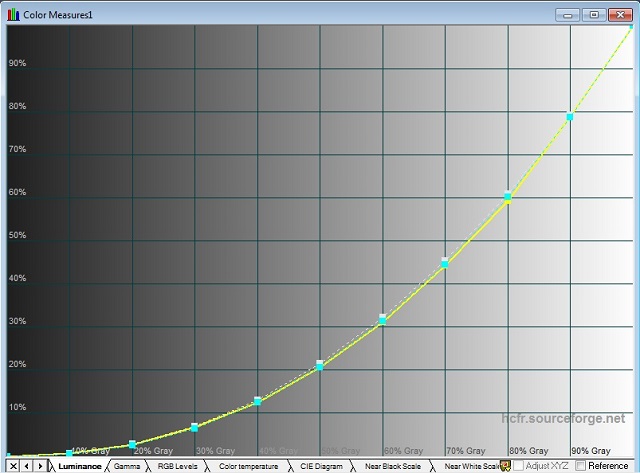Screen dimensions: 640x473
Task: Click the "Color Measures1" window title
Action: tap(58, 15)
